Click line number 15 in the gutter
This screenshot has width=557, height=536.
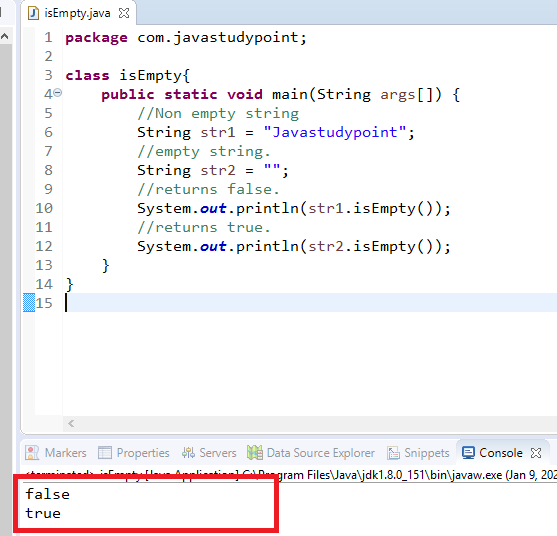44,303
